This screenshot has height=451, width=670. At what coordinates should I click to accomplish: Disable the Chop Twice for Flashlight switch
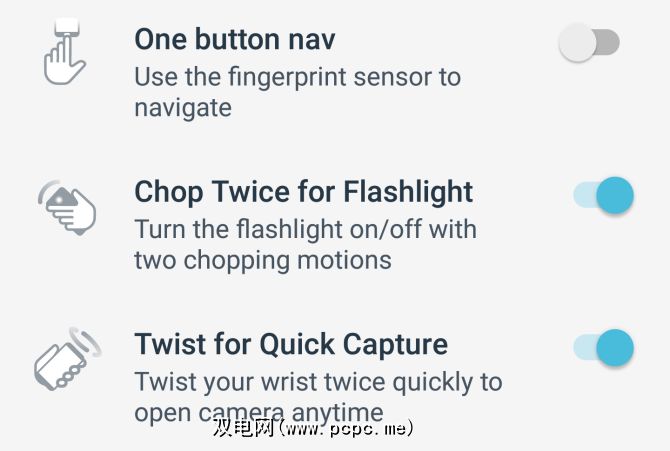604,195
